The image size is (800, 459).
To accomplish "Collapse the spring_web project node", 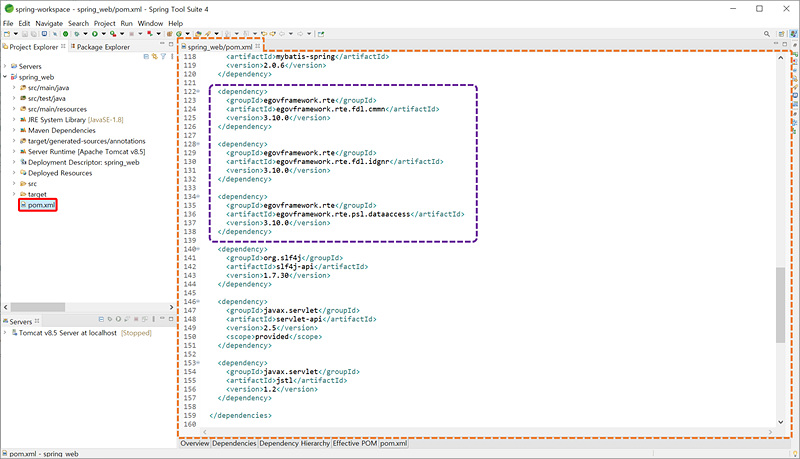I will point(5,77).
